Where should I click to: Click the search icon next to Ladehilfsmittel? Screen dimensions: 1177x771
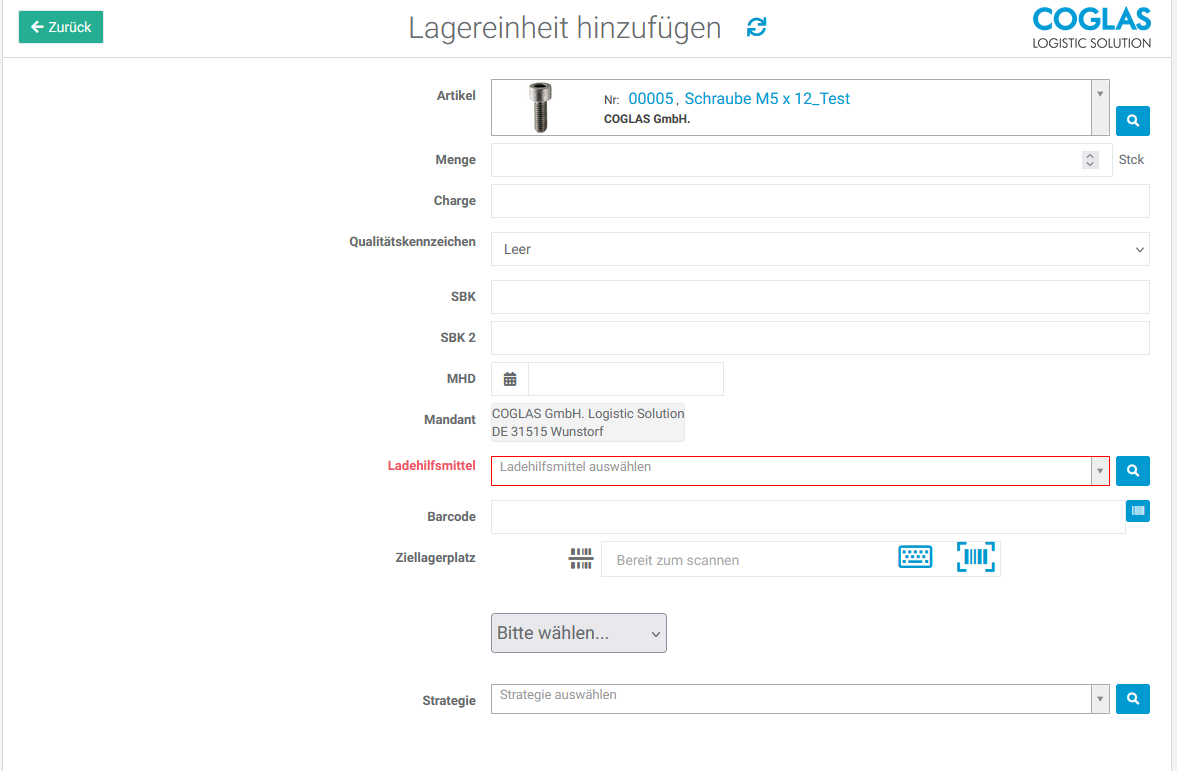[1132, 470]
